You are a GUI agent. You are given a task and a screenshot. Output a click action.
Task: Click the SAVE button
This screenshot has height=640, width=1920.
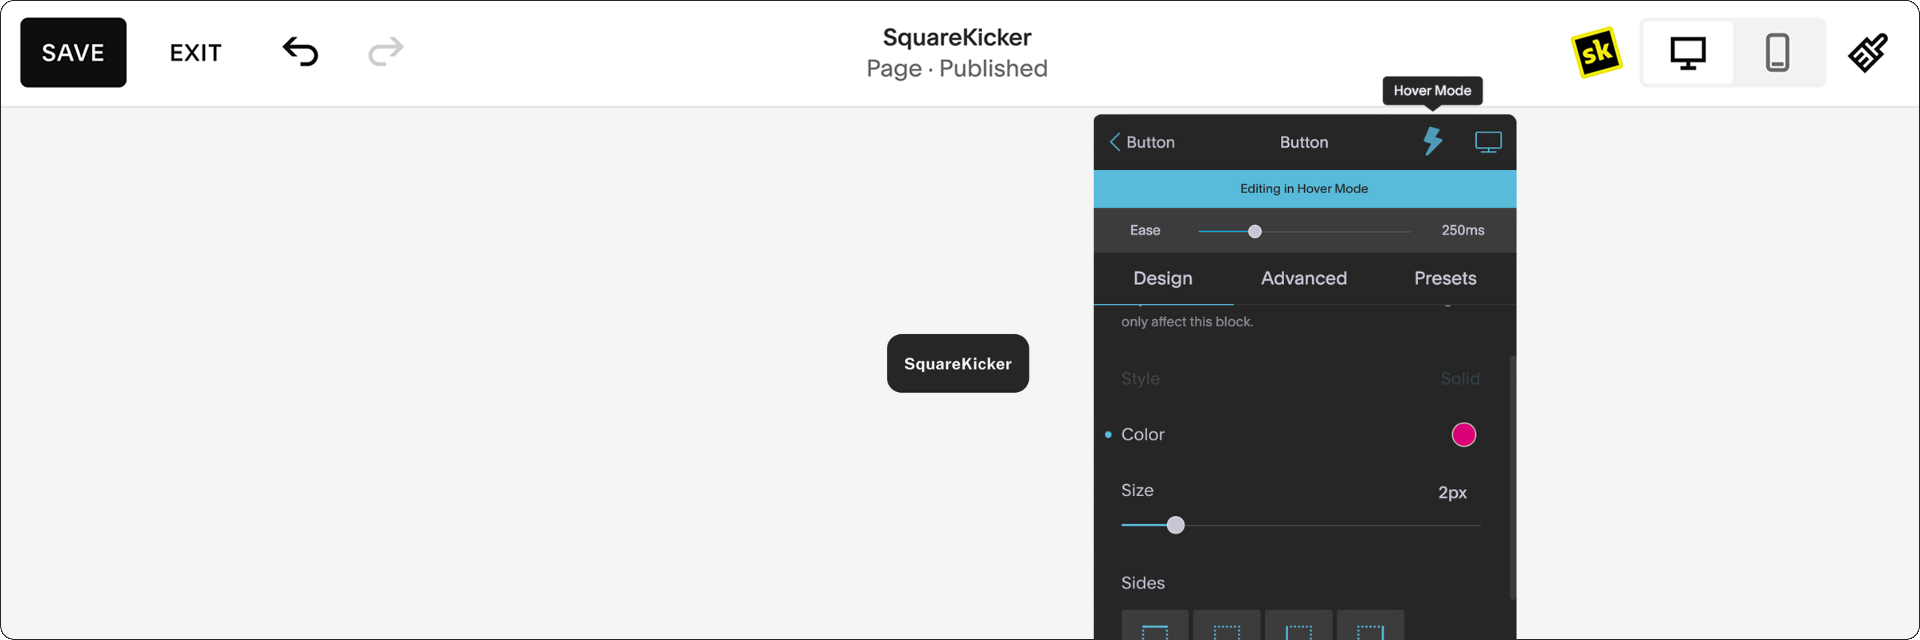73,52
